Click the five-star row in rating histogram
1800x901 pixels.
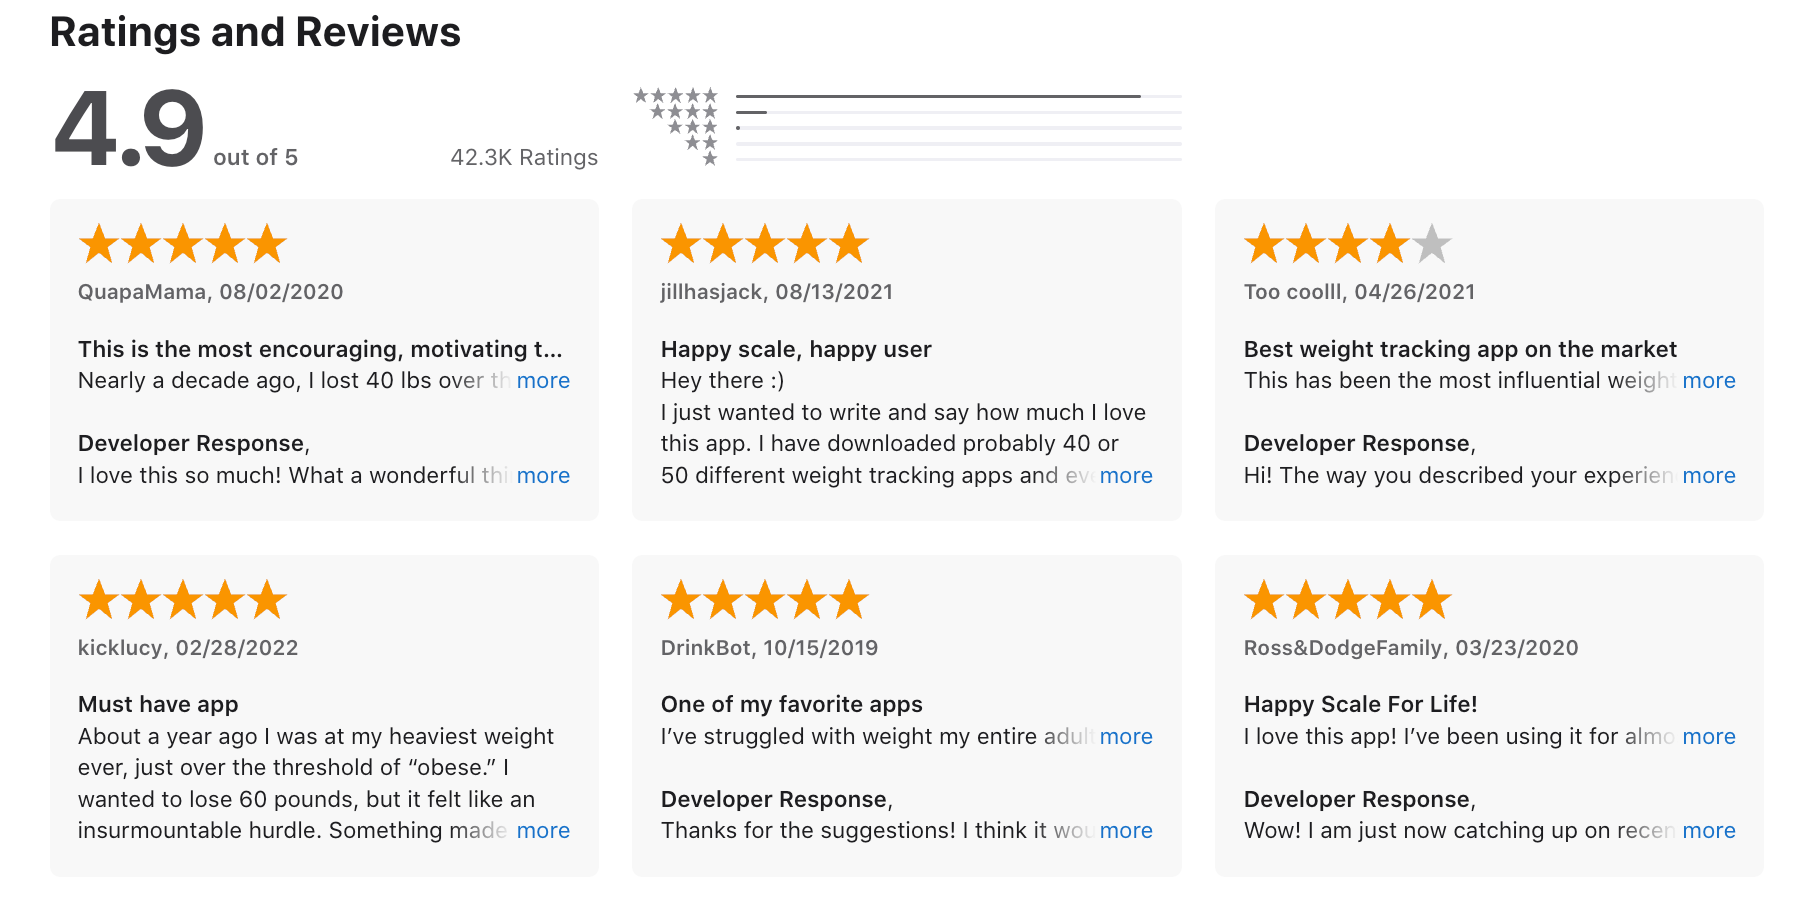(x=907, y=96)
